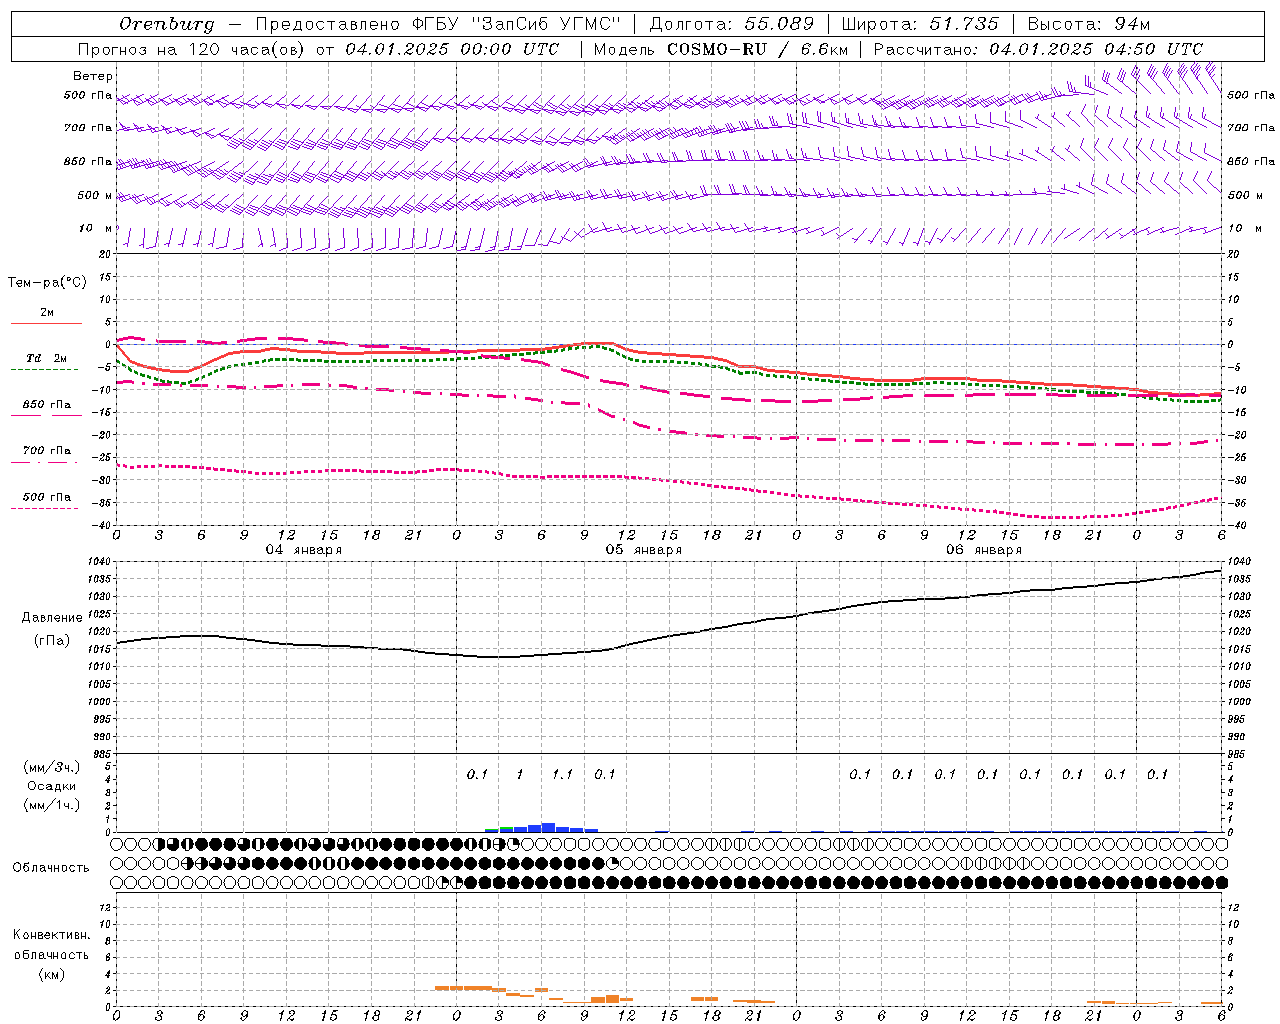Image resolution: width=1280 pixels, height=1024 pixels.
Task: Click the '2м' temperature legend line sample
Action: tap(46, 323)
